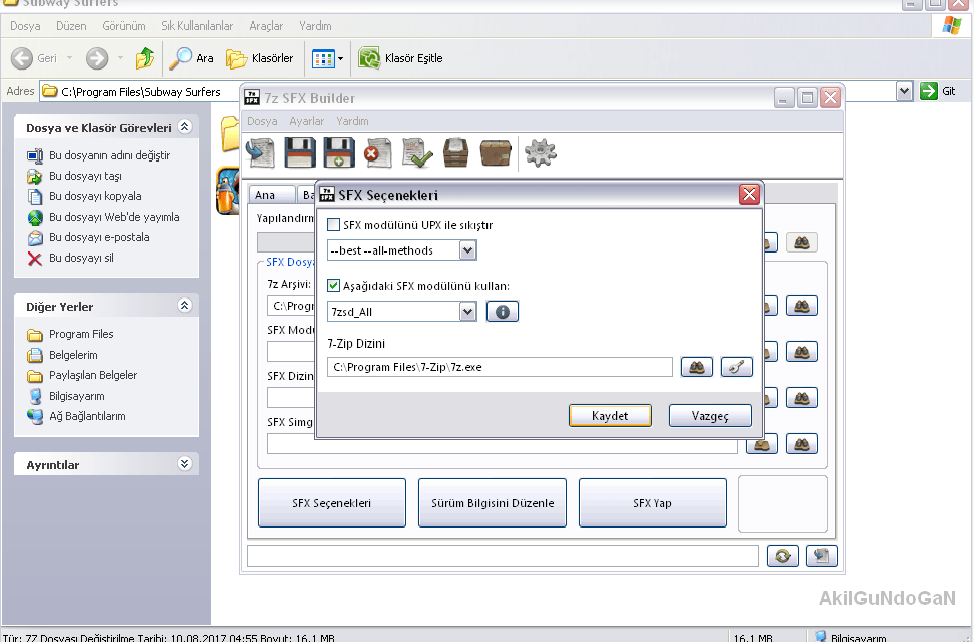Click the gear settings icon in the SFX Builder toolbar
The height and width of the screenshot is (642, 974).
[x=540, y=153]
